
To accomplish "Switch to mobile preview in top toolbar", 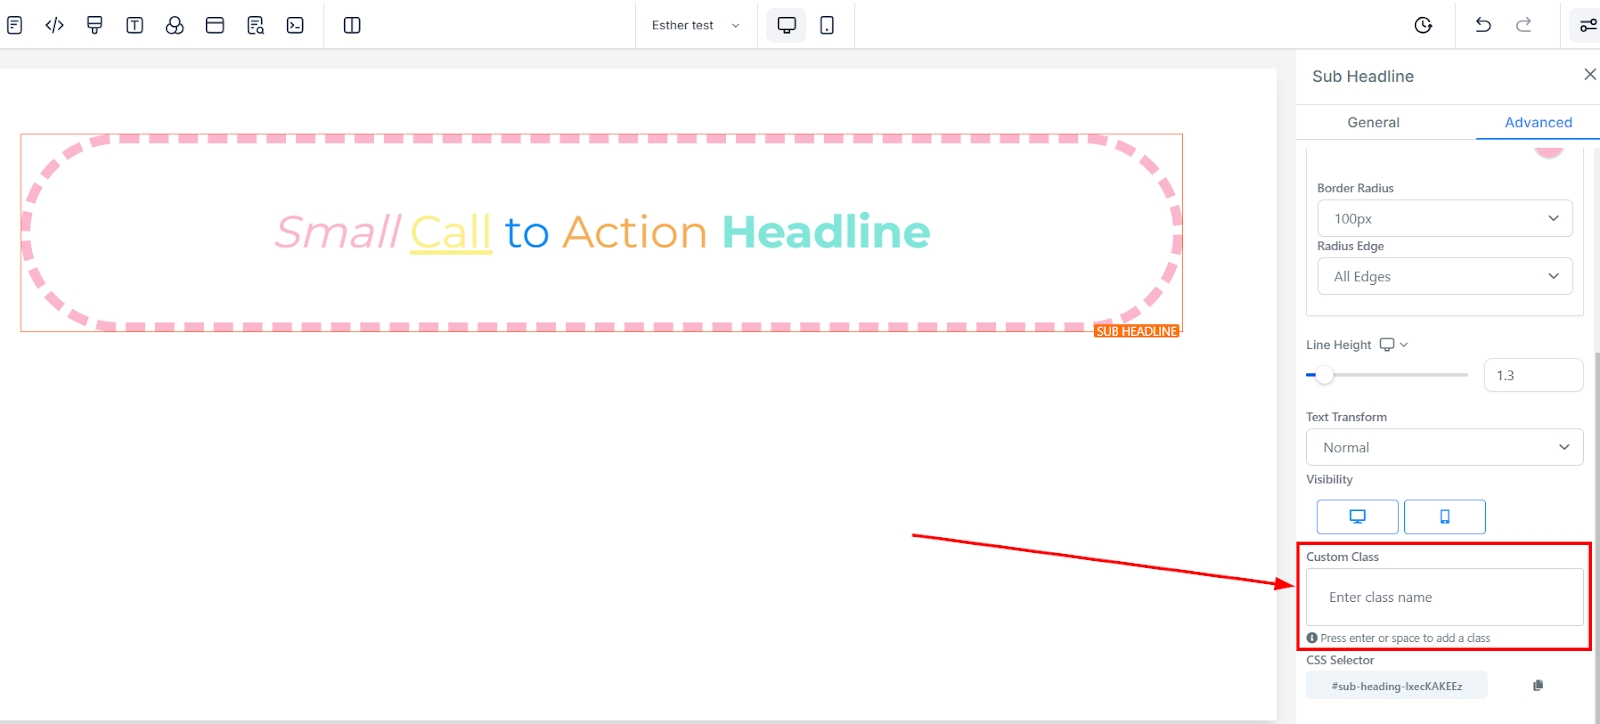I will 827,25.
